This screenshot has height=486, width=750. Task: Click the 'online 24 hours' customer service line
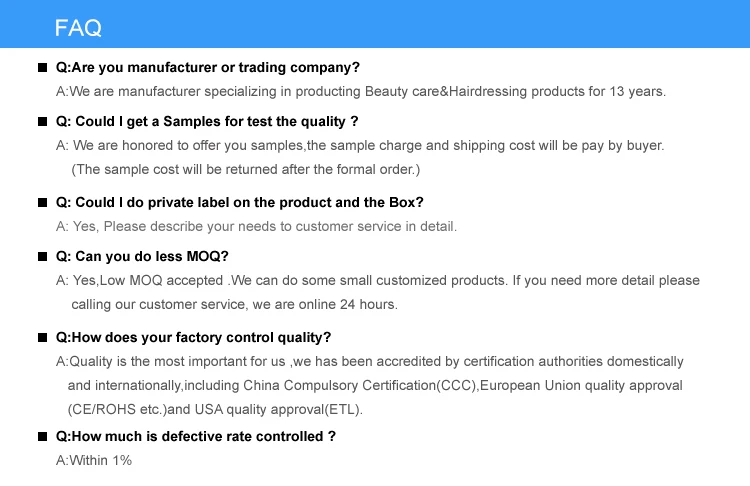(234, 304)
